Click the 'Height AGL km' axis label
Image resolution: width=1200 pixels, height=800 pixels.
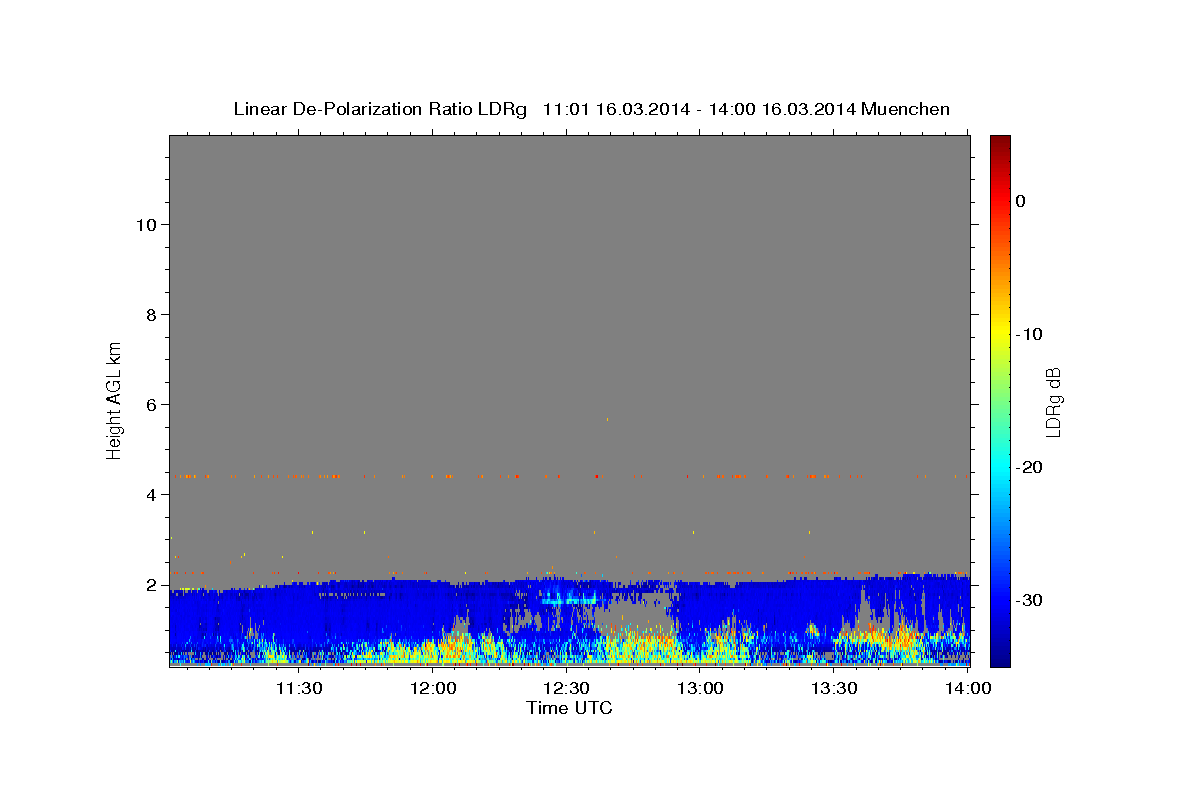click(114, 399)
